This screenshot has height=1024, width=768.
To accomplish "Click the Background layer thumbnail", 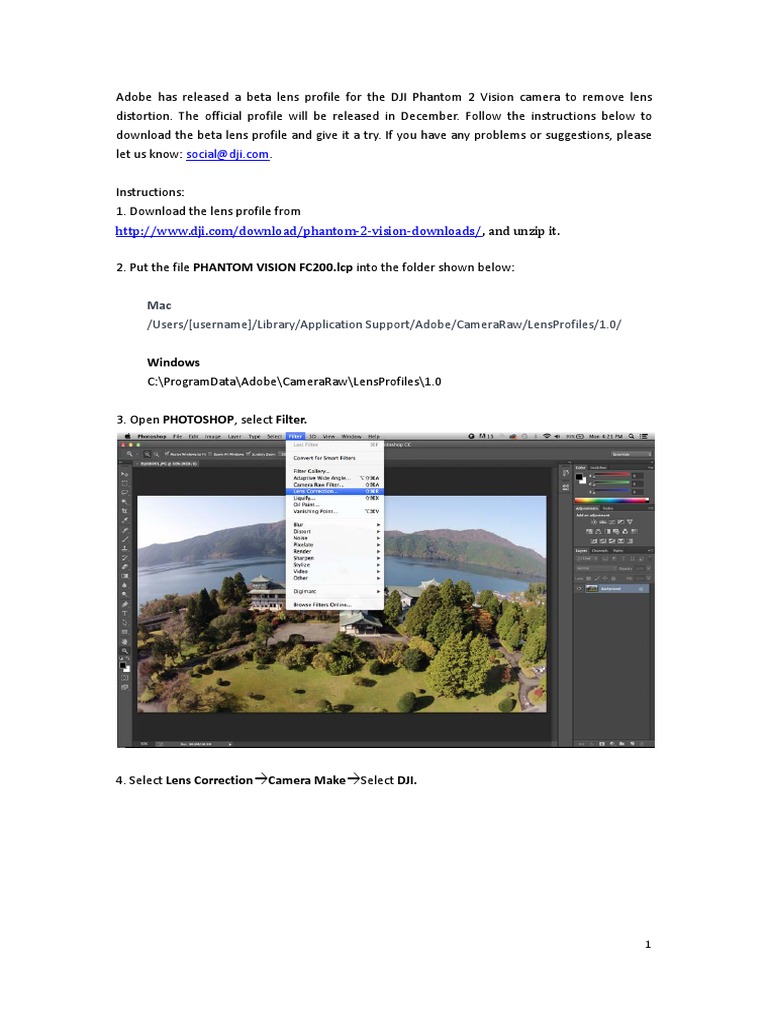I will (x=592, y=588).
